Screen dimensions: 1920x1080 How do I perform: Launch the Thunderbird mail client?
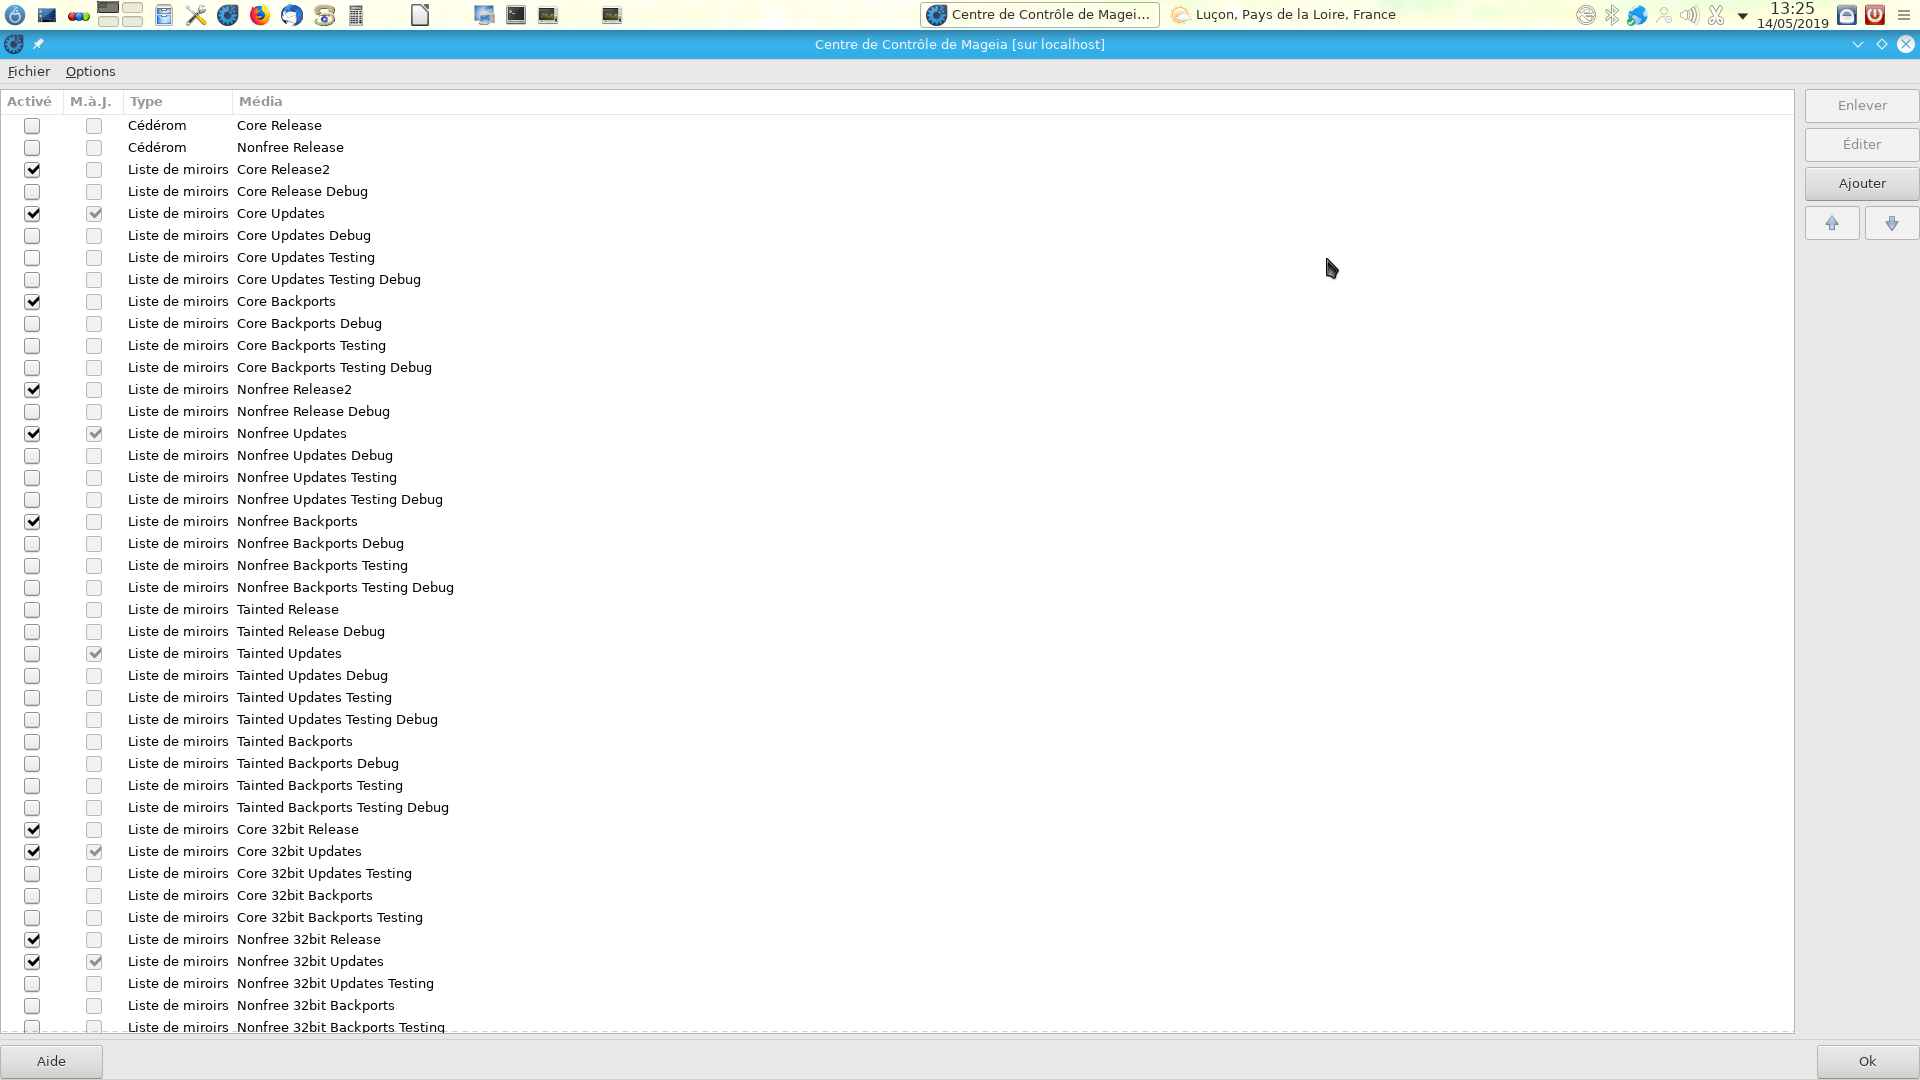(x=292, y=15)
